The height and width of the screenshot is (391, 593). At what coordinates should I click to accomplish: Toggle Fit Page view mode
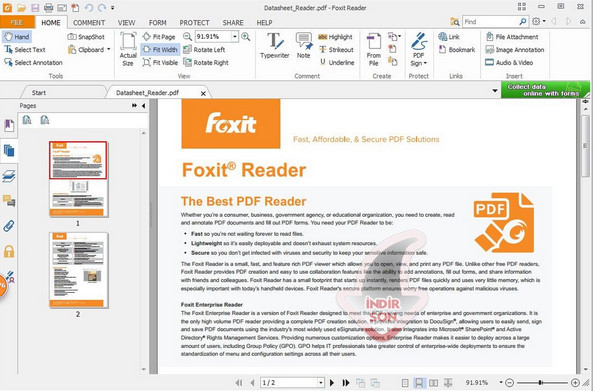(159, 37)
